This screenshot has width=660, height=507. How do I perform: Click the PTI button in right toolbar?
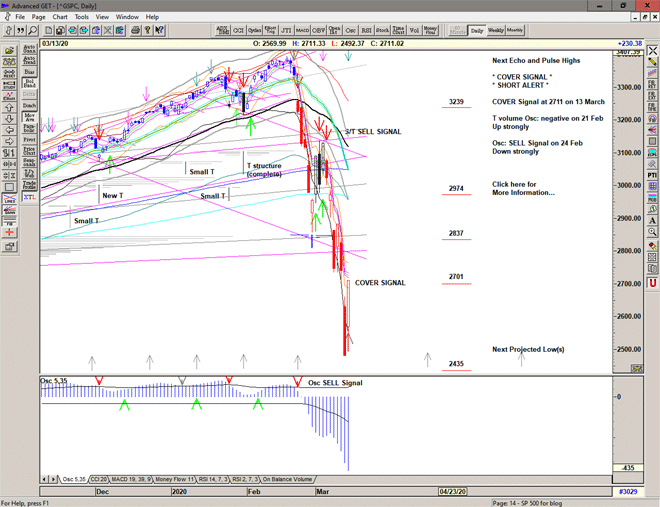[652, 176]
